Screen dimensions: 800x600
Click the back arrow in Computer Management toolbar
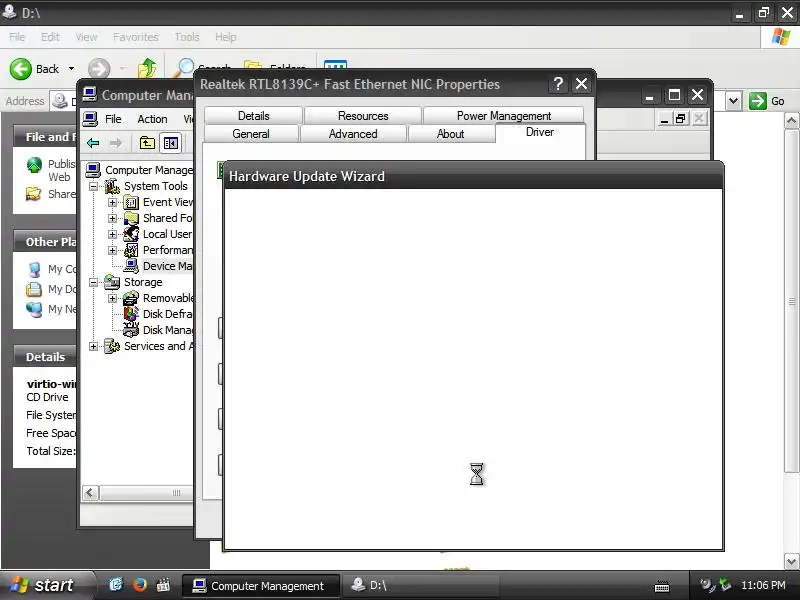tap(93, 143)
